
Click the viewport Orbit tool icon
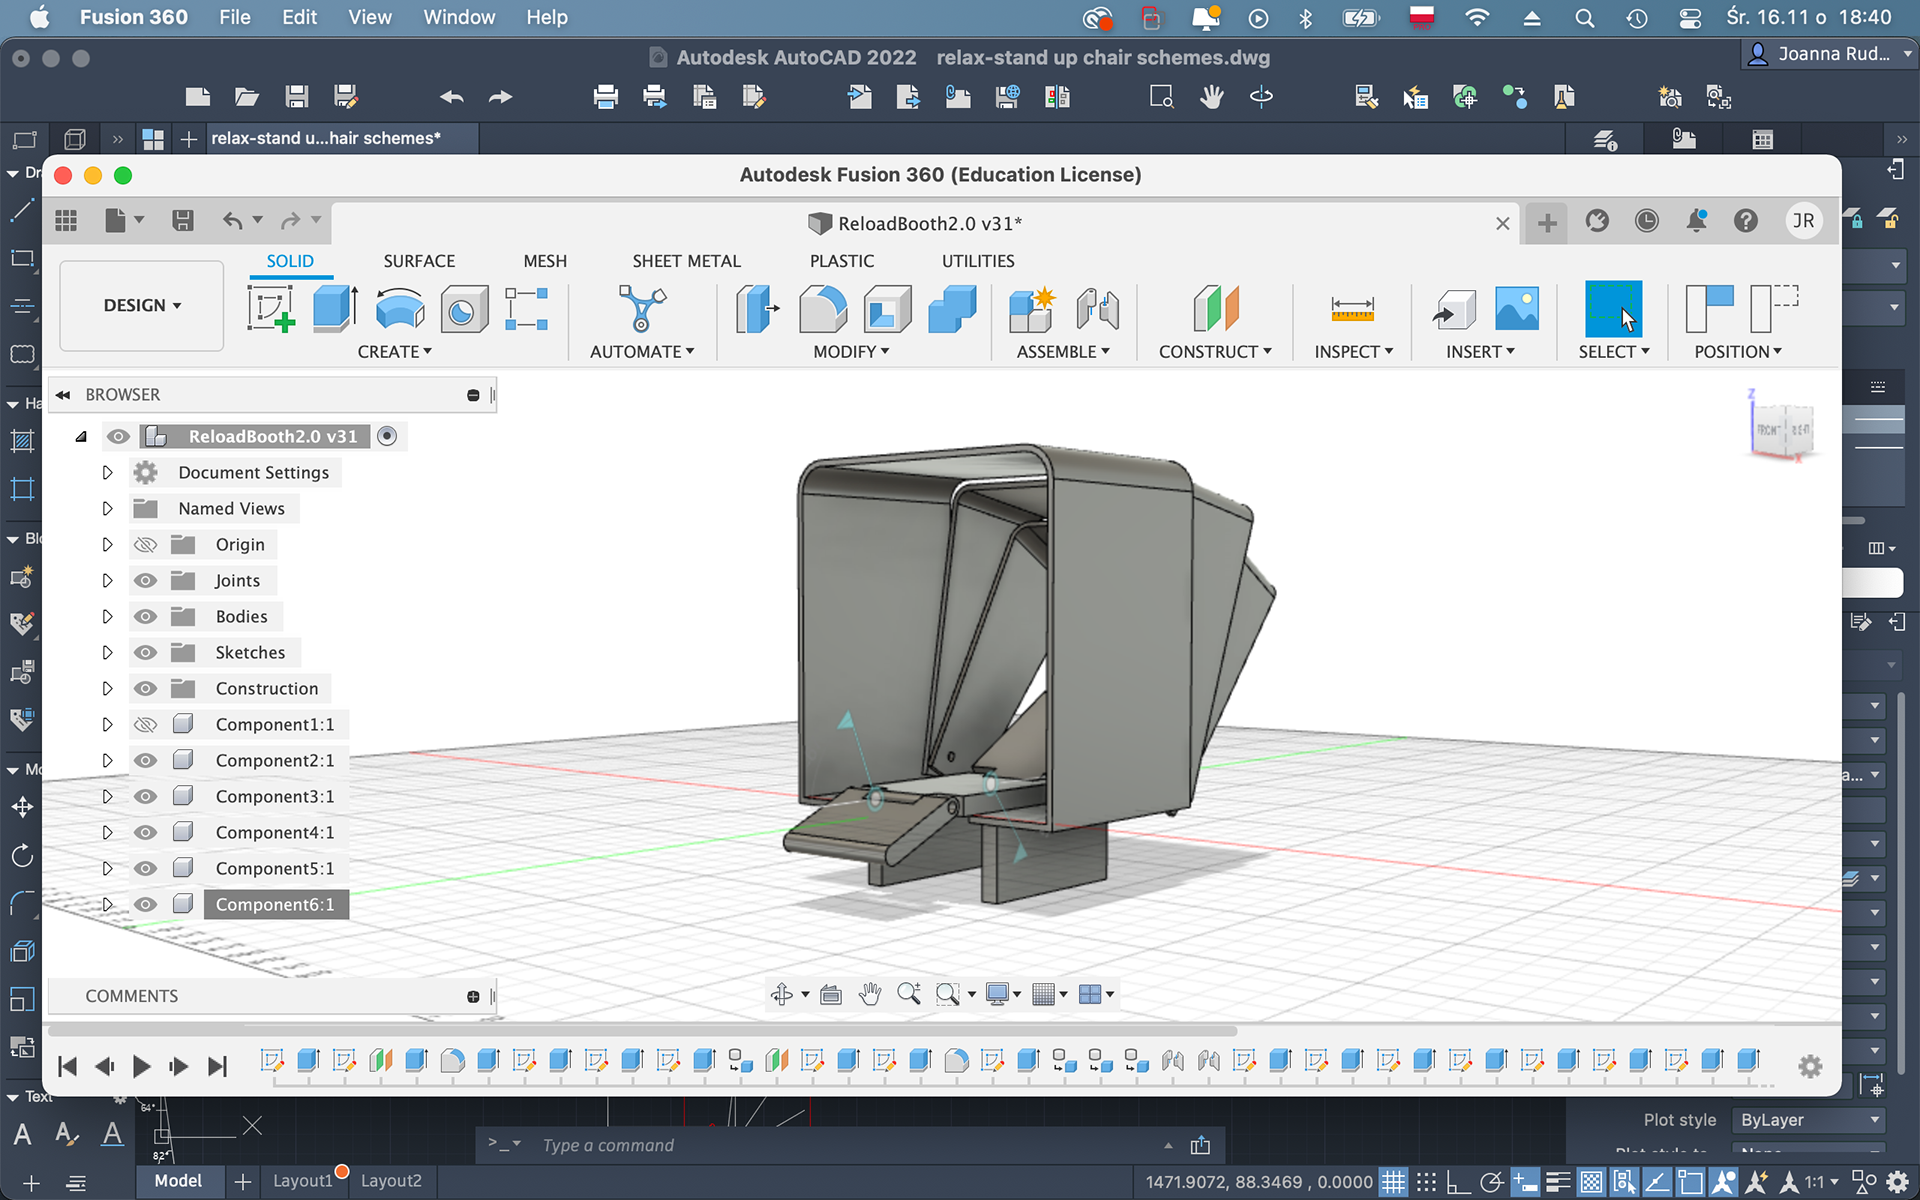tap(782, 994)
